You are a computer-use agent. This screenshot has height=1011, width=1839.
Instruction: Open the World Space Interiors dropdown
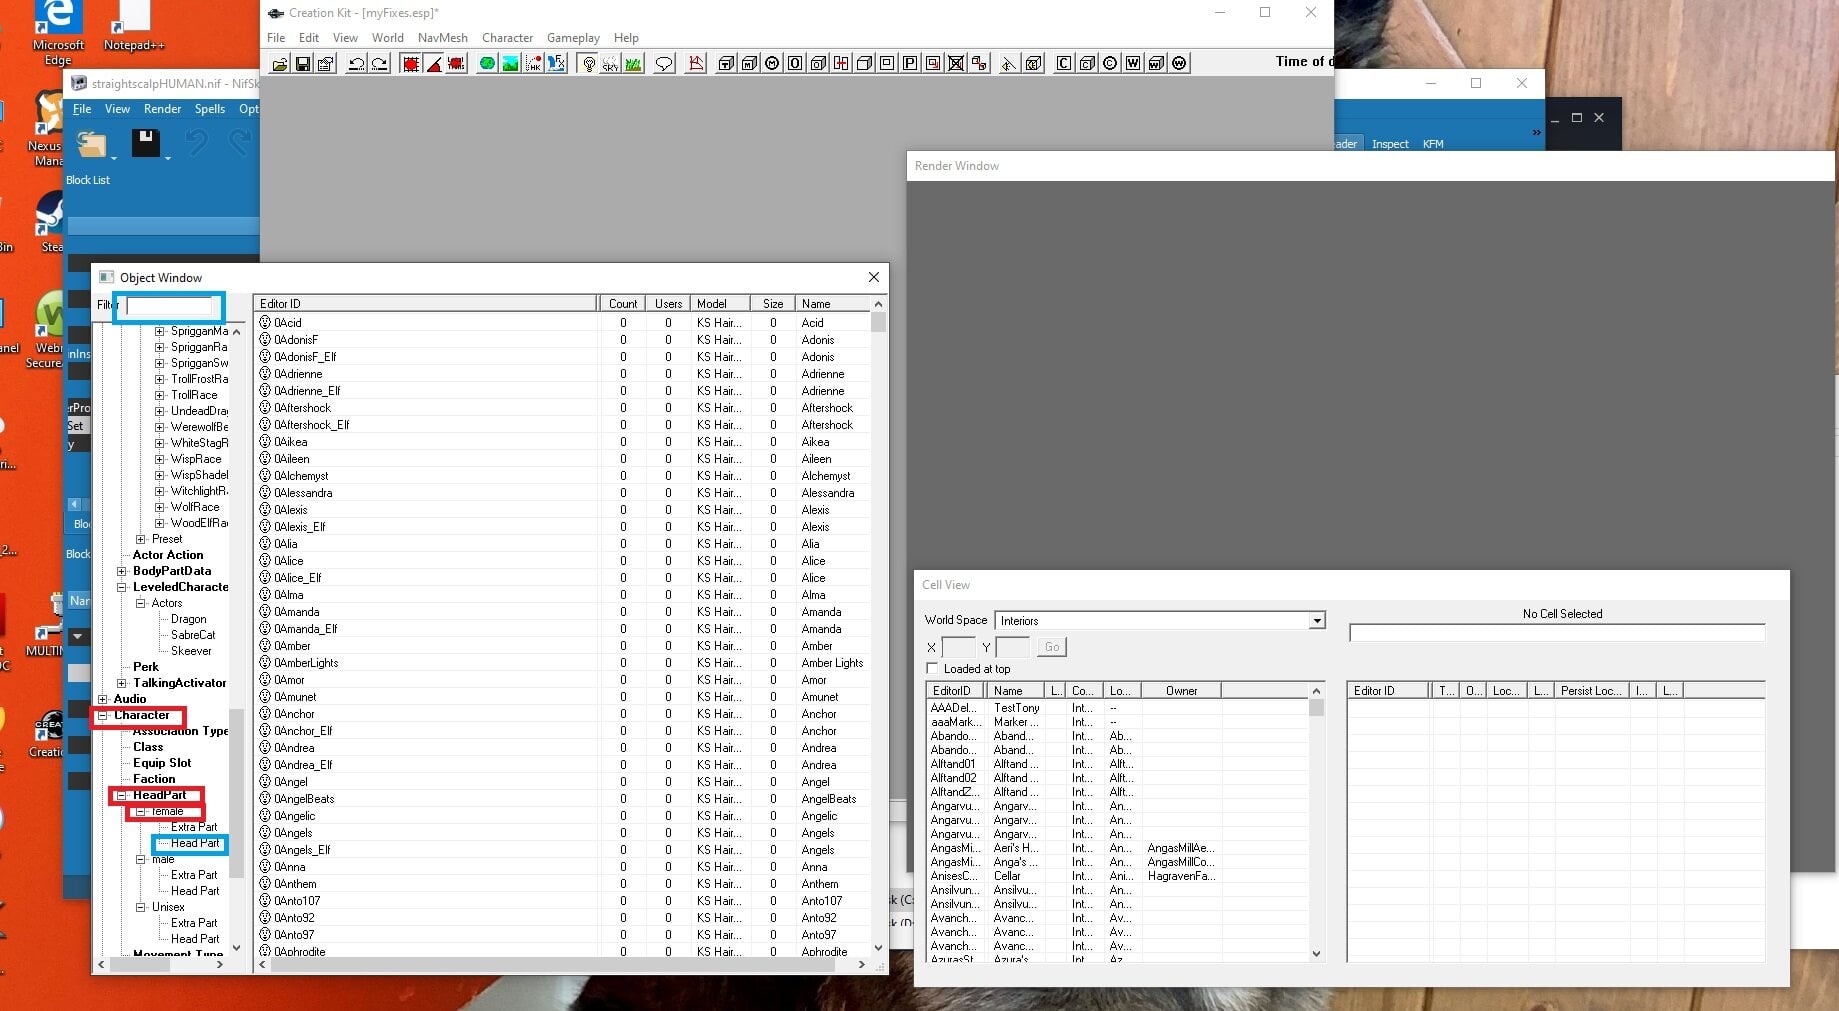pos(1317,621)
